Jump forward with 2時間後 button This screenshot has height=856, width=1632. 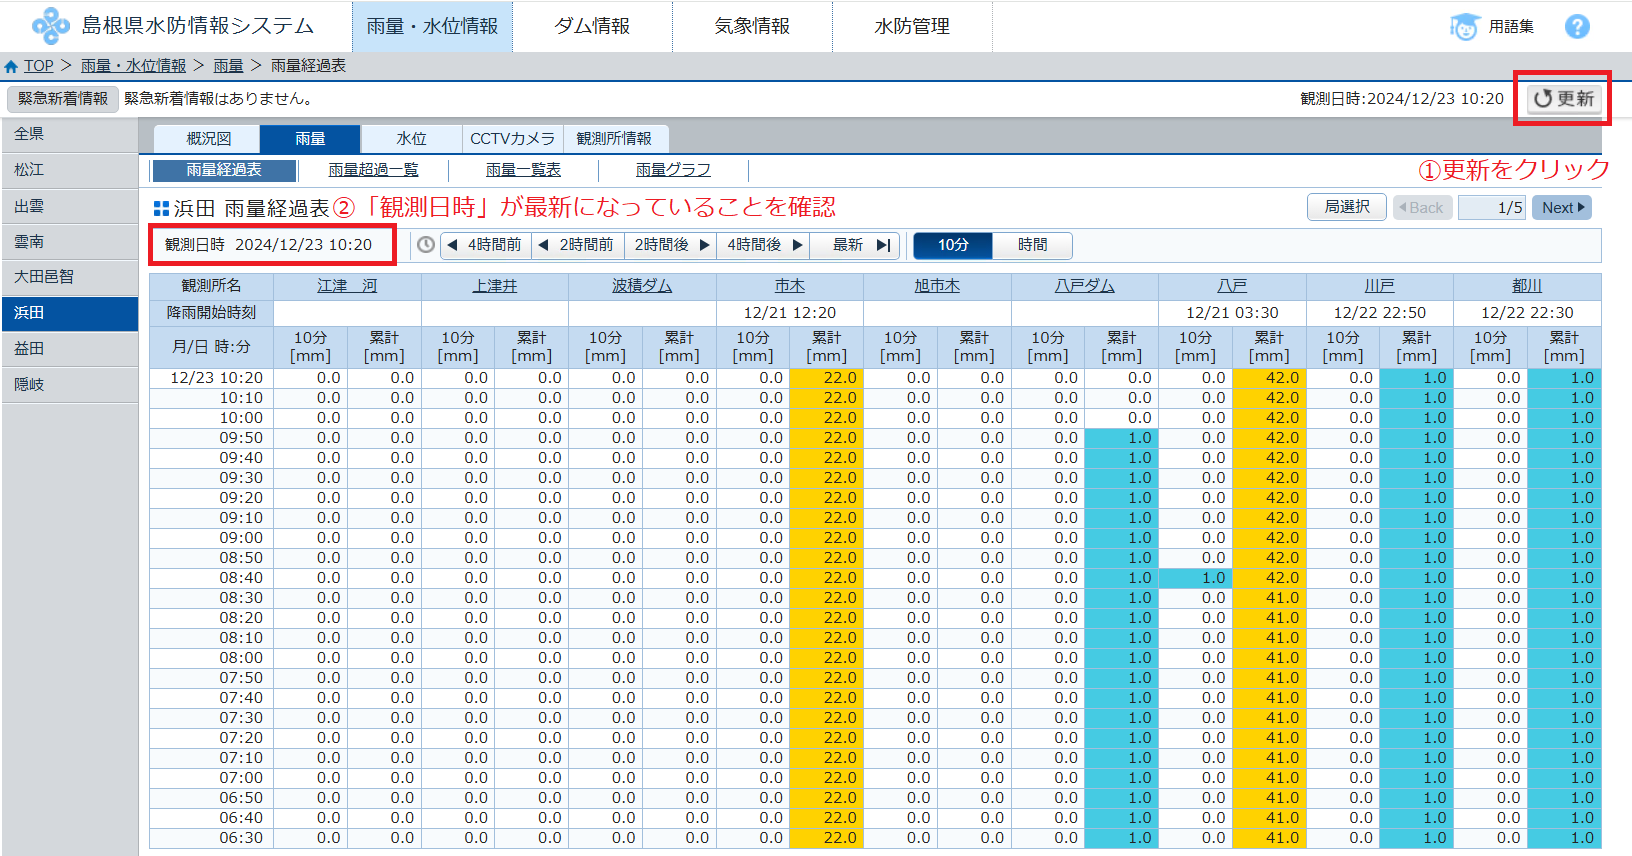click(670, 245)
